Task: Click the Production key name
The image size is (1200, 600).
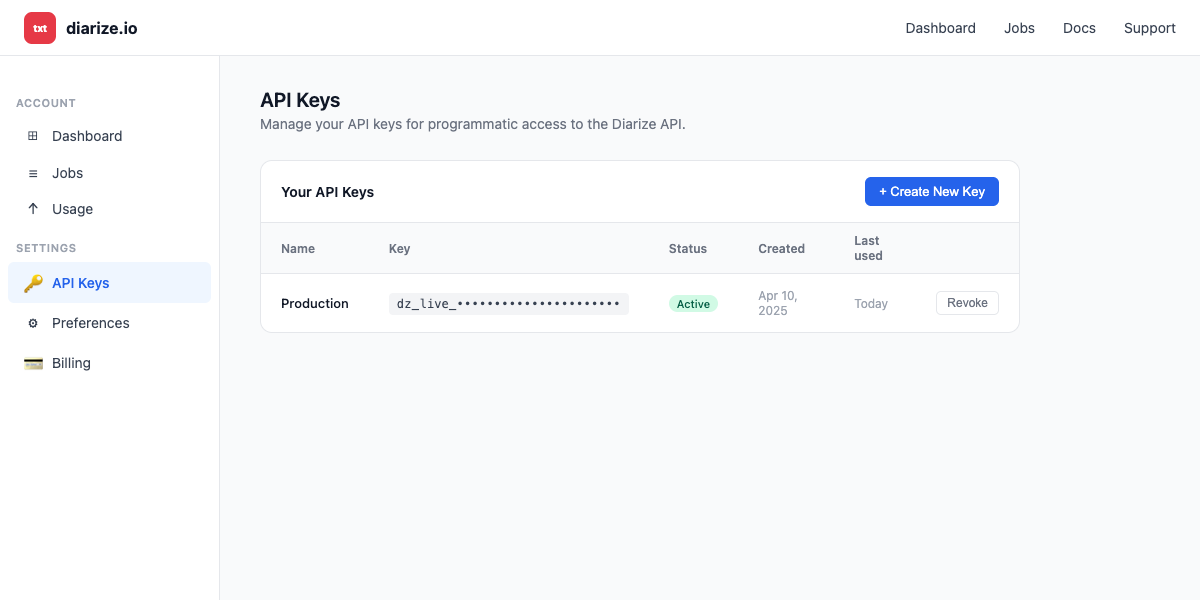Action: [x=315, y=303]
